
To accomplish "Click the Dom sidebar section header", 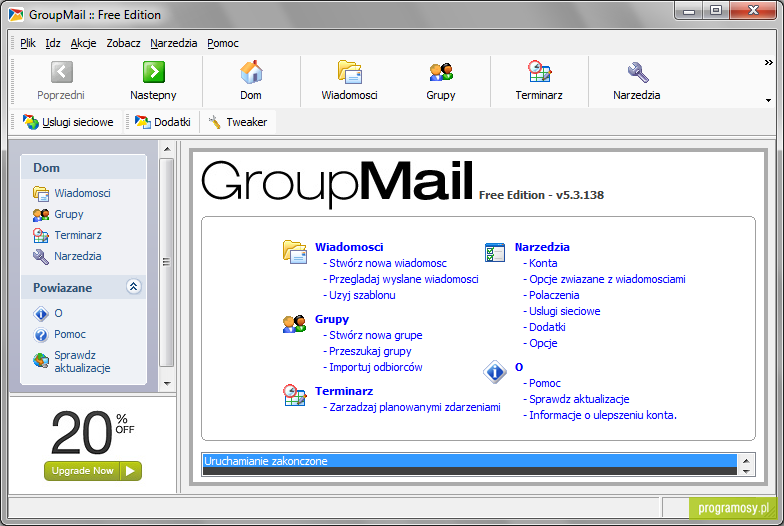I will pos(84,168).
